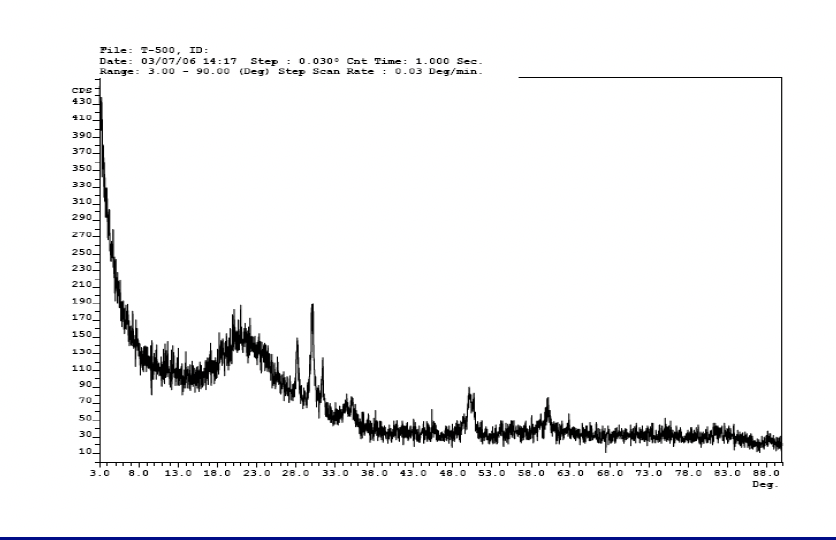This screenshot has width=836, height=540.
Task: Click the 18.0 x-axis tick label
Action: coord(217,473)
